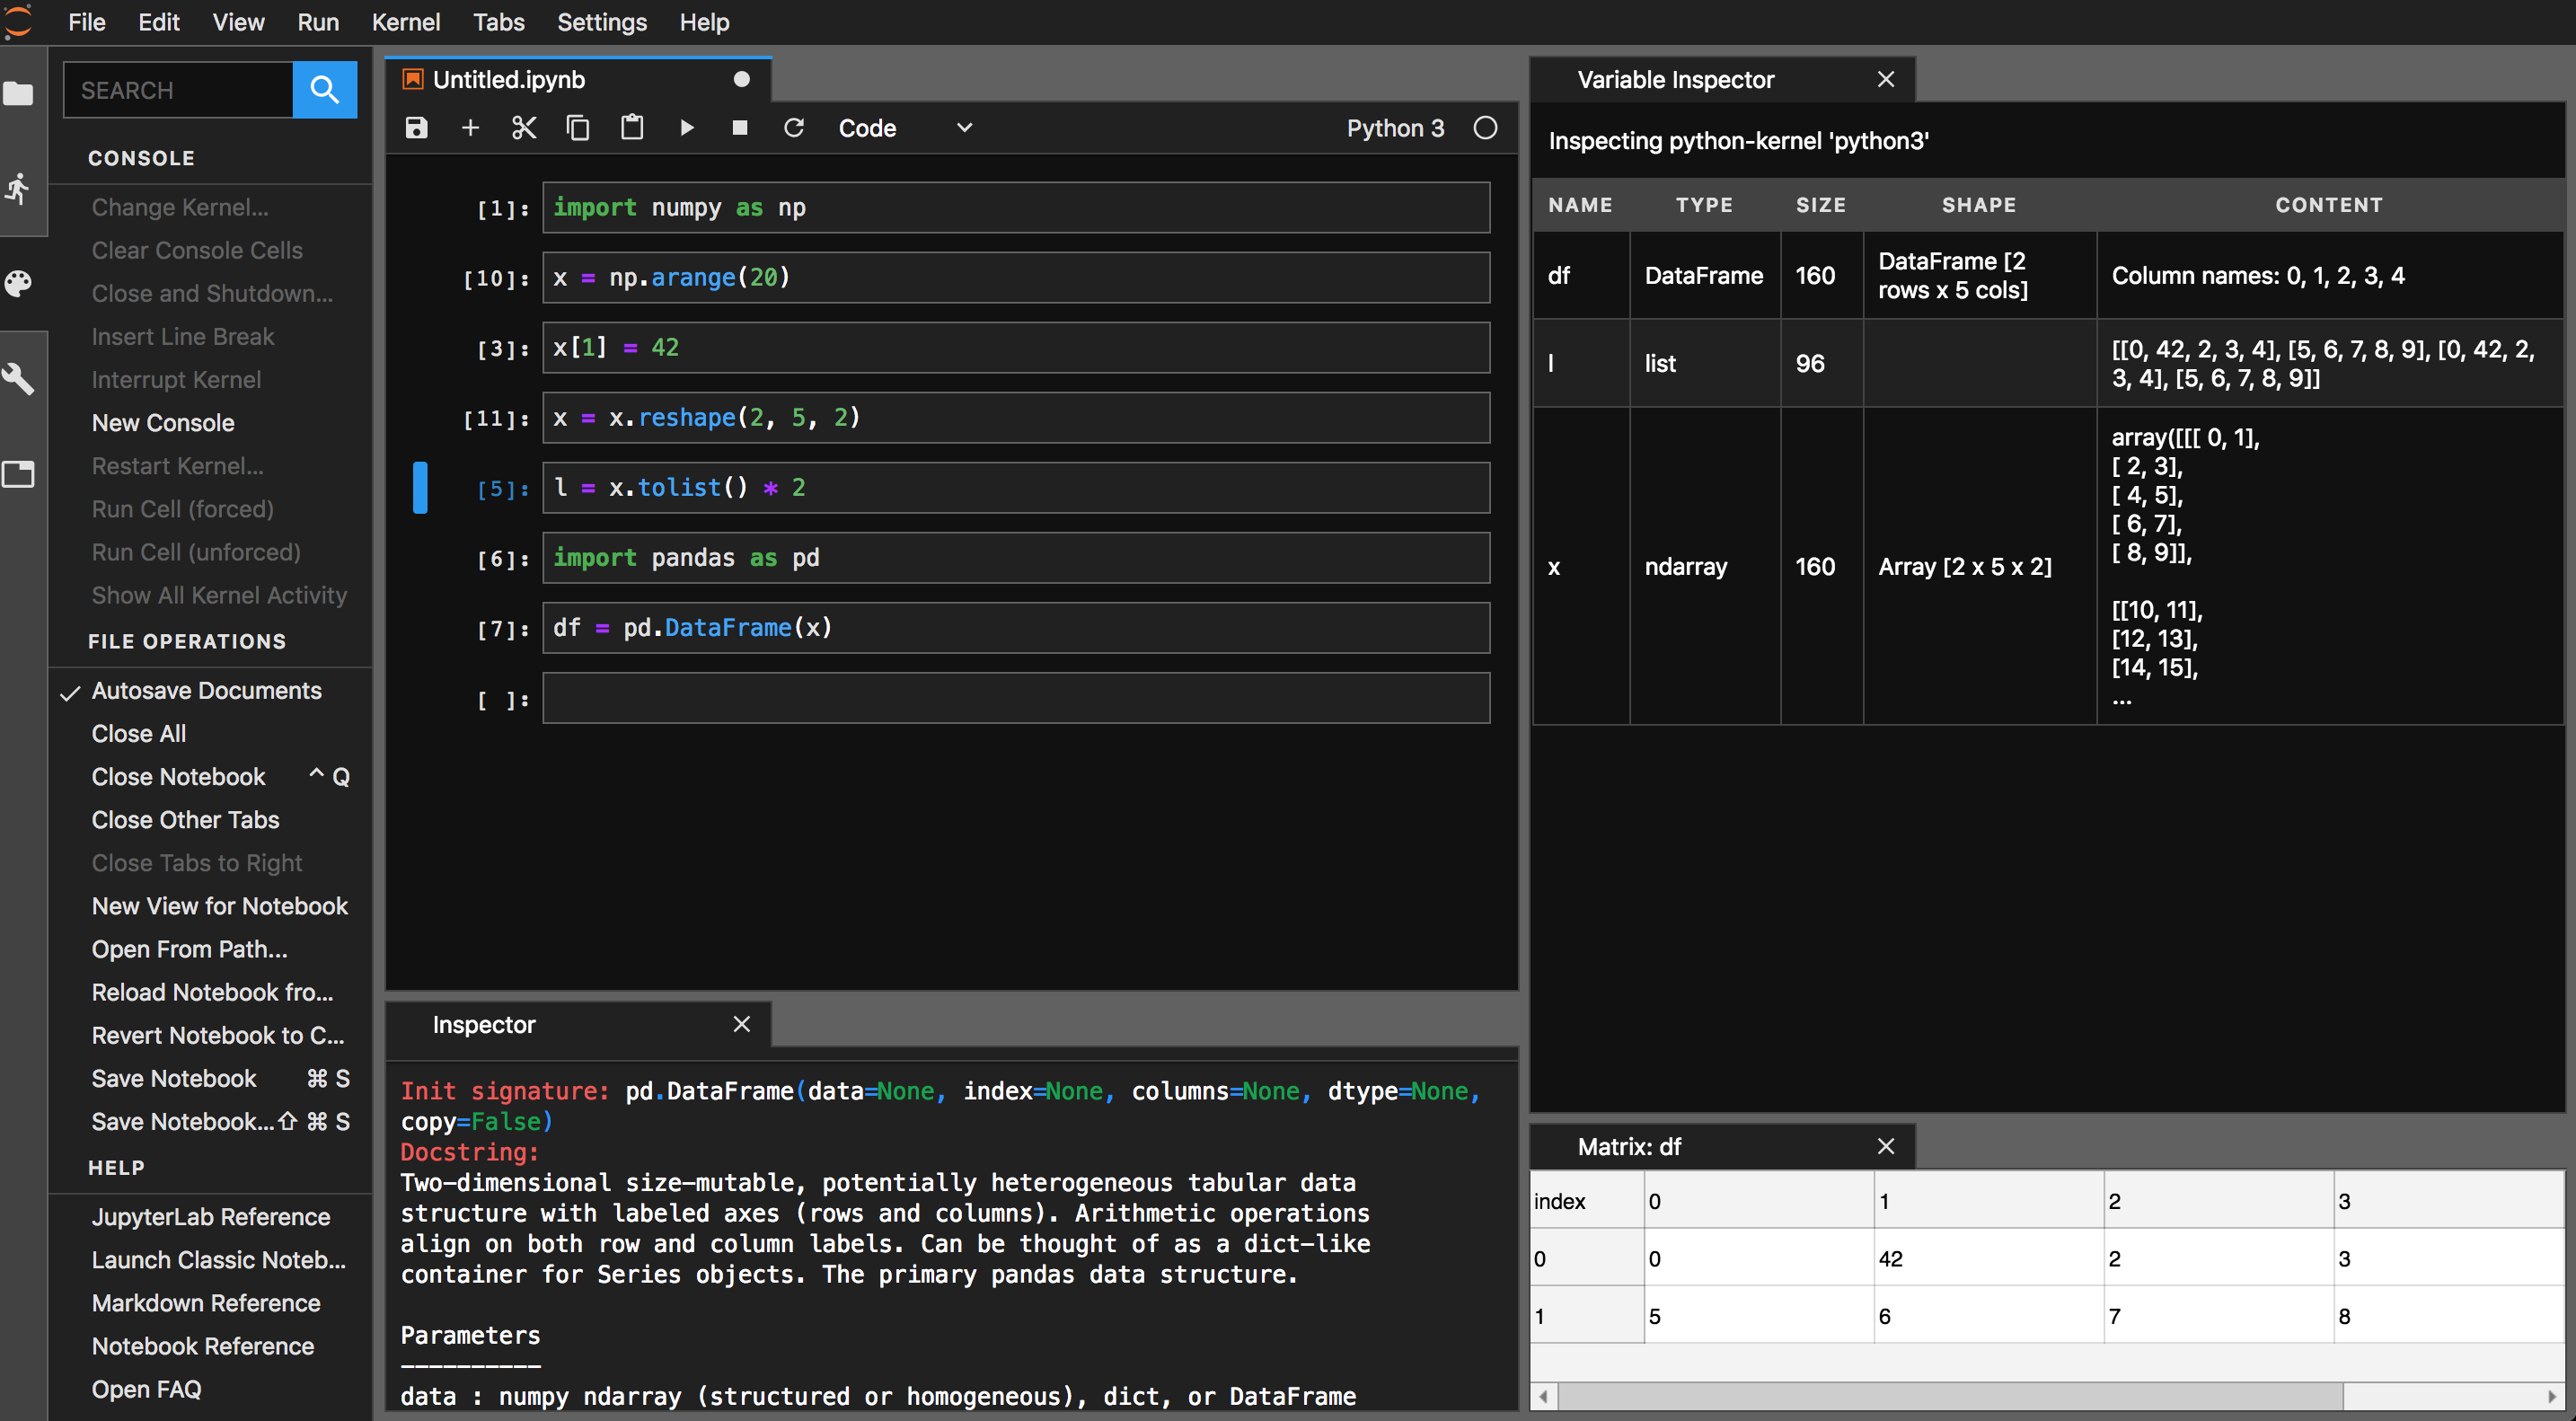Show running kernels via the runner icon
Screen dimensions: 2576x1421
19,189
